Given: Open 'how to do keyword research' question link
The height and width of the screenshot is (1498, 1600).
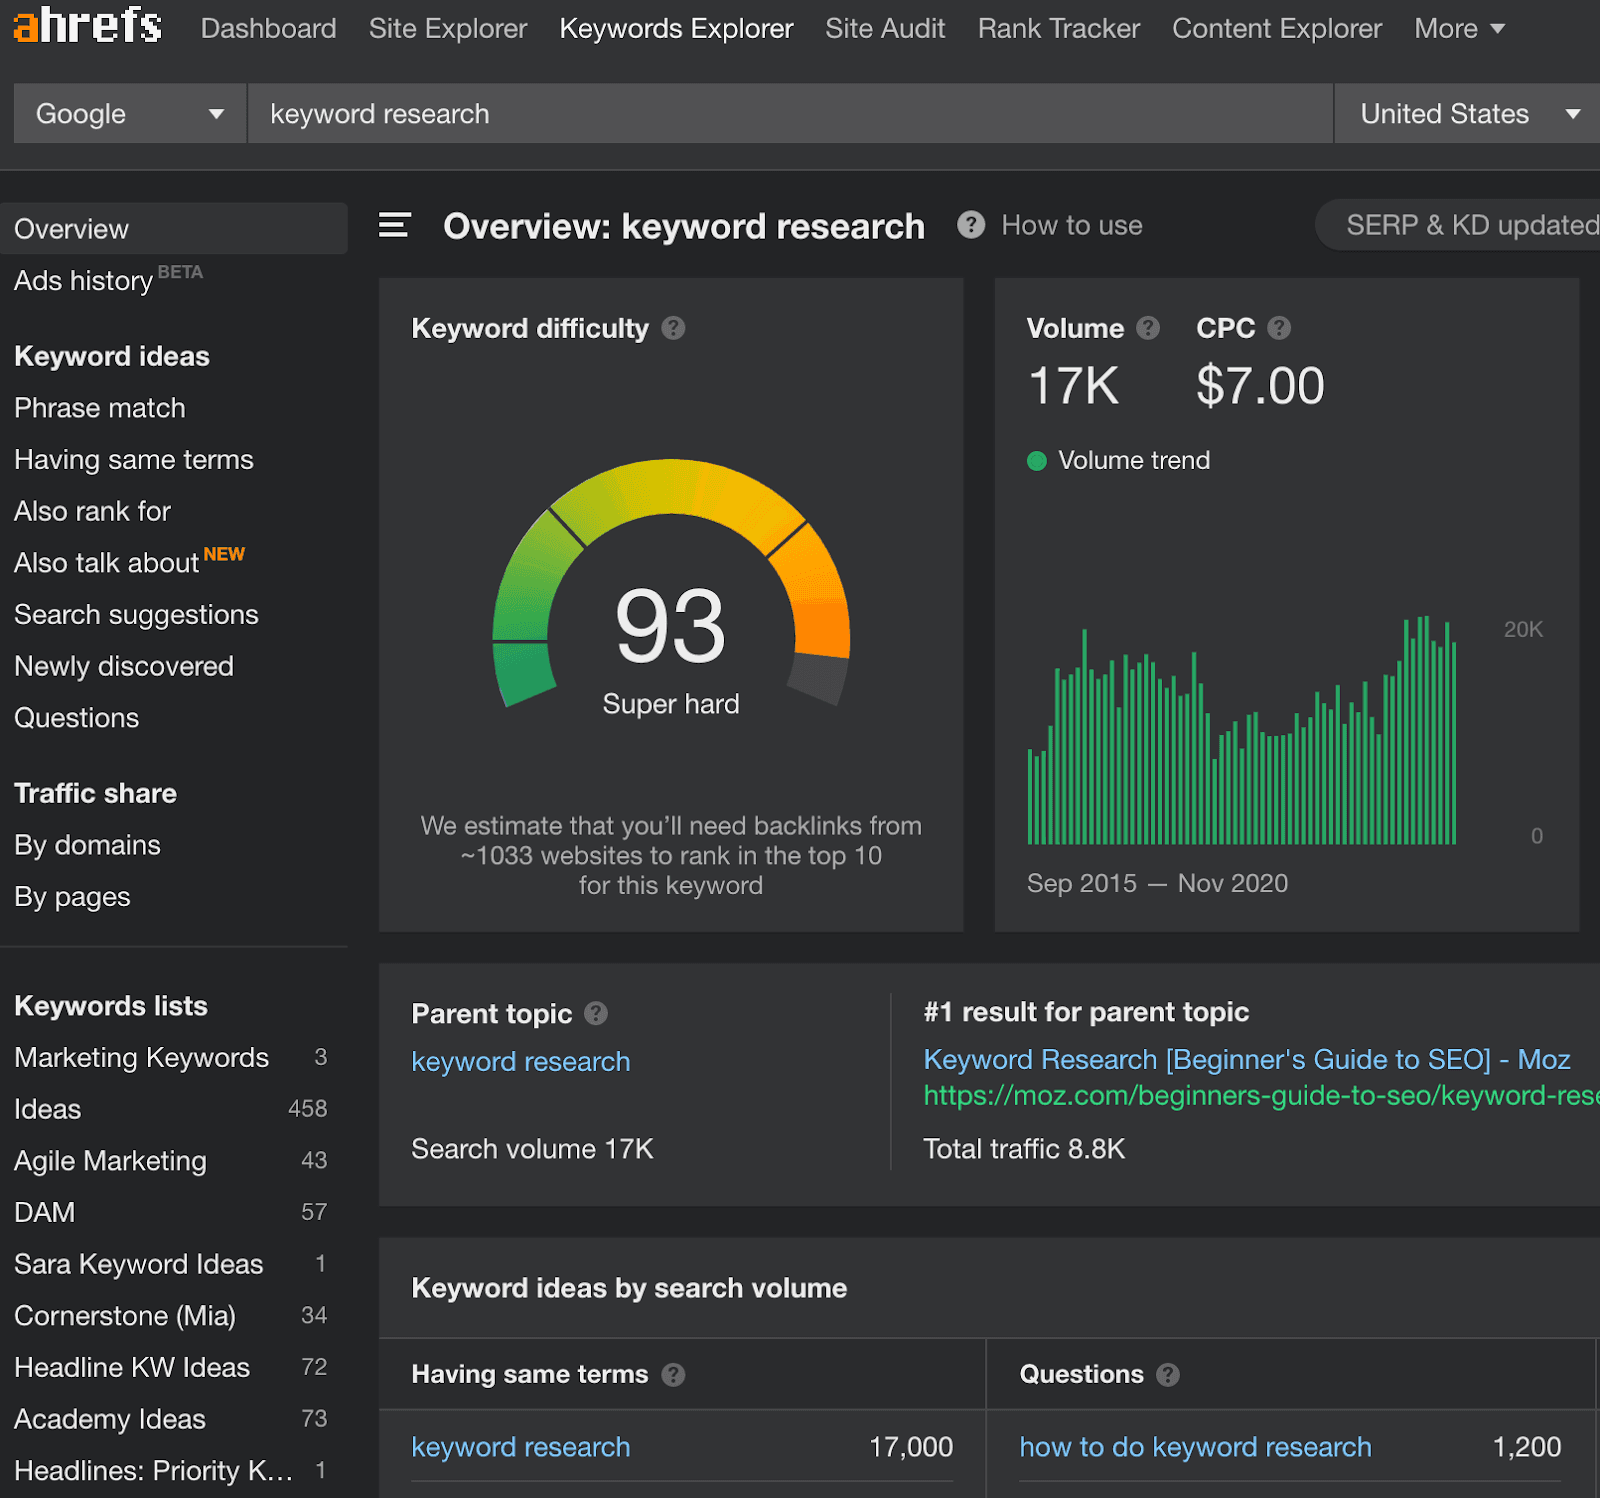Looking at the screenshot, I should tap(1195, 1446).
